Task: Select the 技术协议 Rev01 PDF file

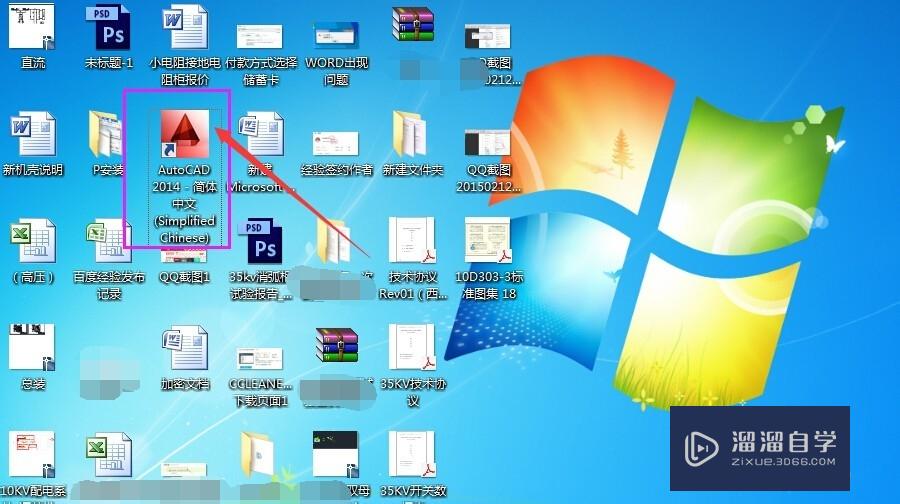Action: (412, 241)
